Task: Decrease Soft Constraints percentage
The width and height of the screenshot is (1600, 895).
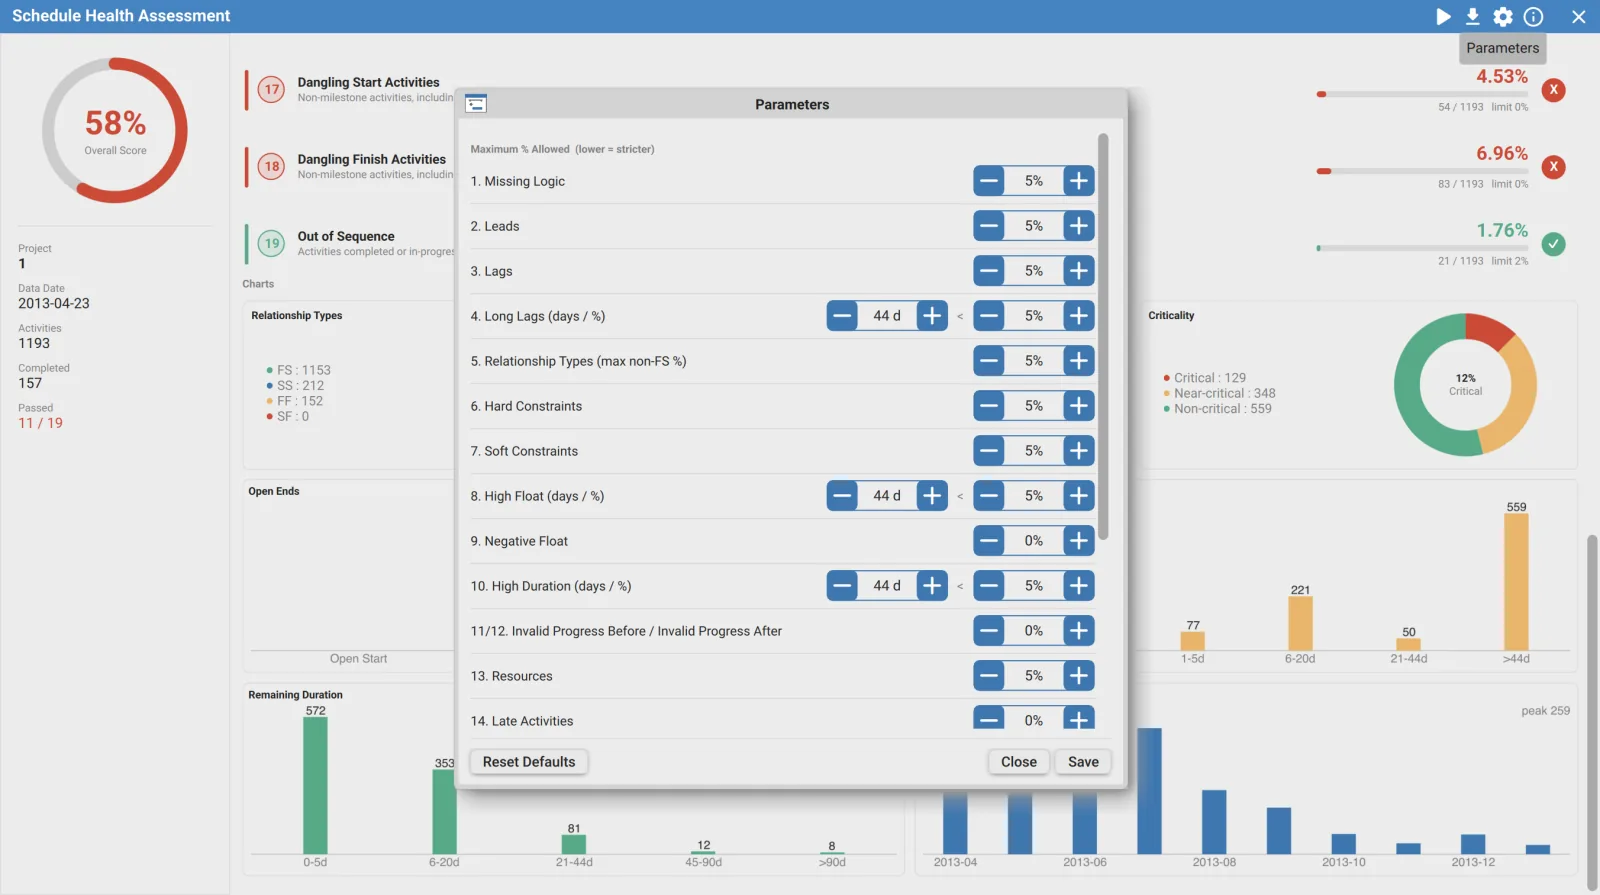Action: [989, 451]
